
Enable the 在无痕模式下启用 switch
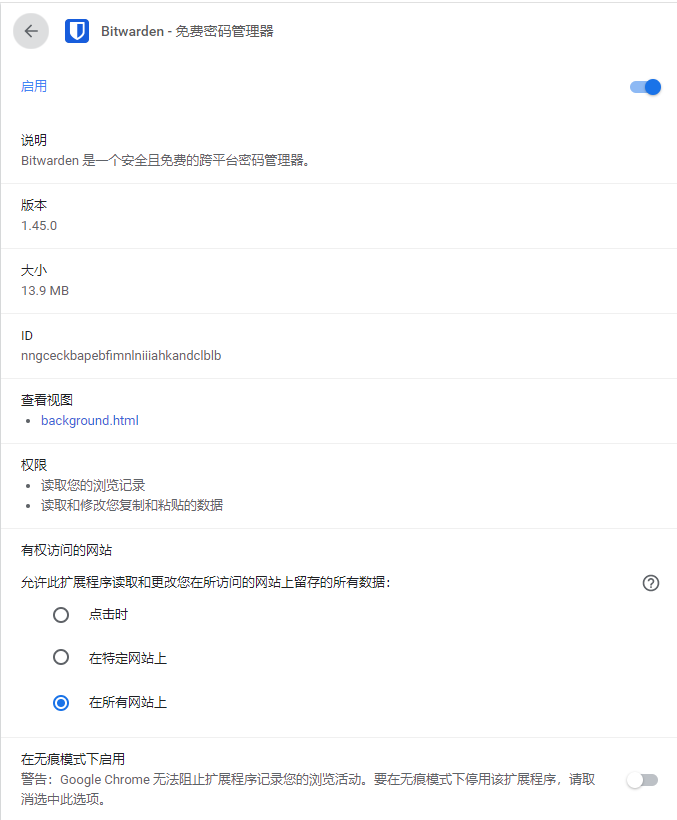642,780
